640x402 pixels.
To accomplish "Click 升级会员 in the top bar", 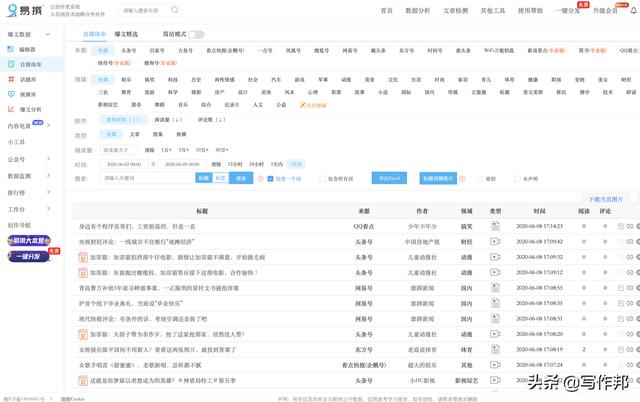I will click(605, 11).
